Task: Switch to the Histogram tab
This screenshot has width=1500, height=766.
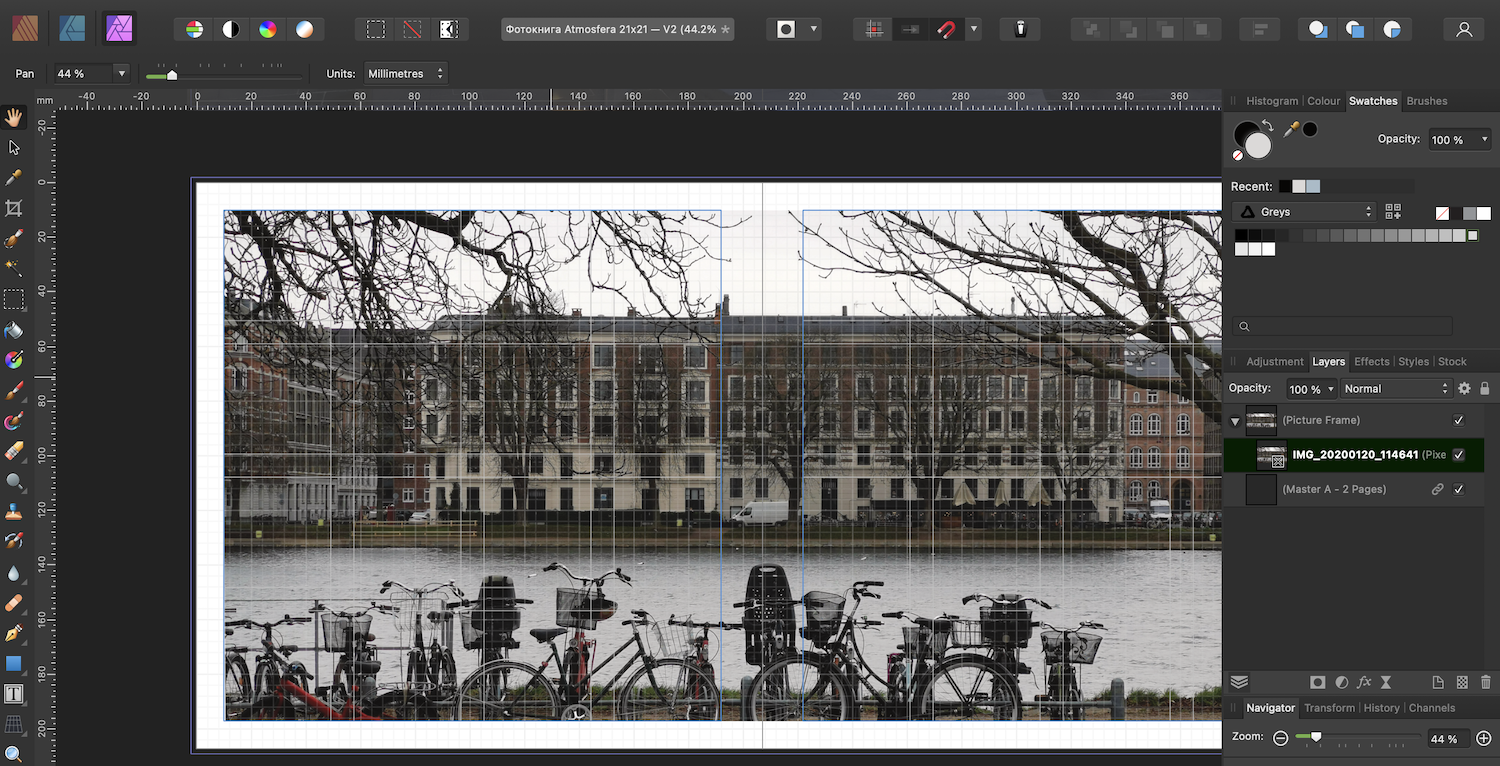Action: 1271,101
